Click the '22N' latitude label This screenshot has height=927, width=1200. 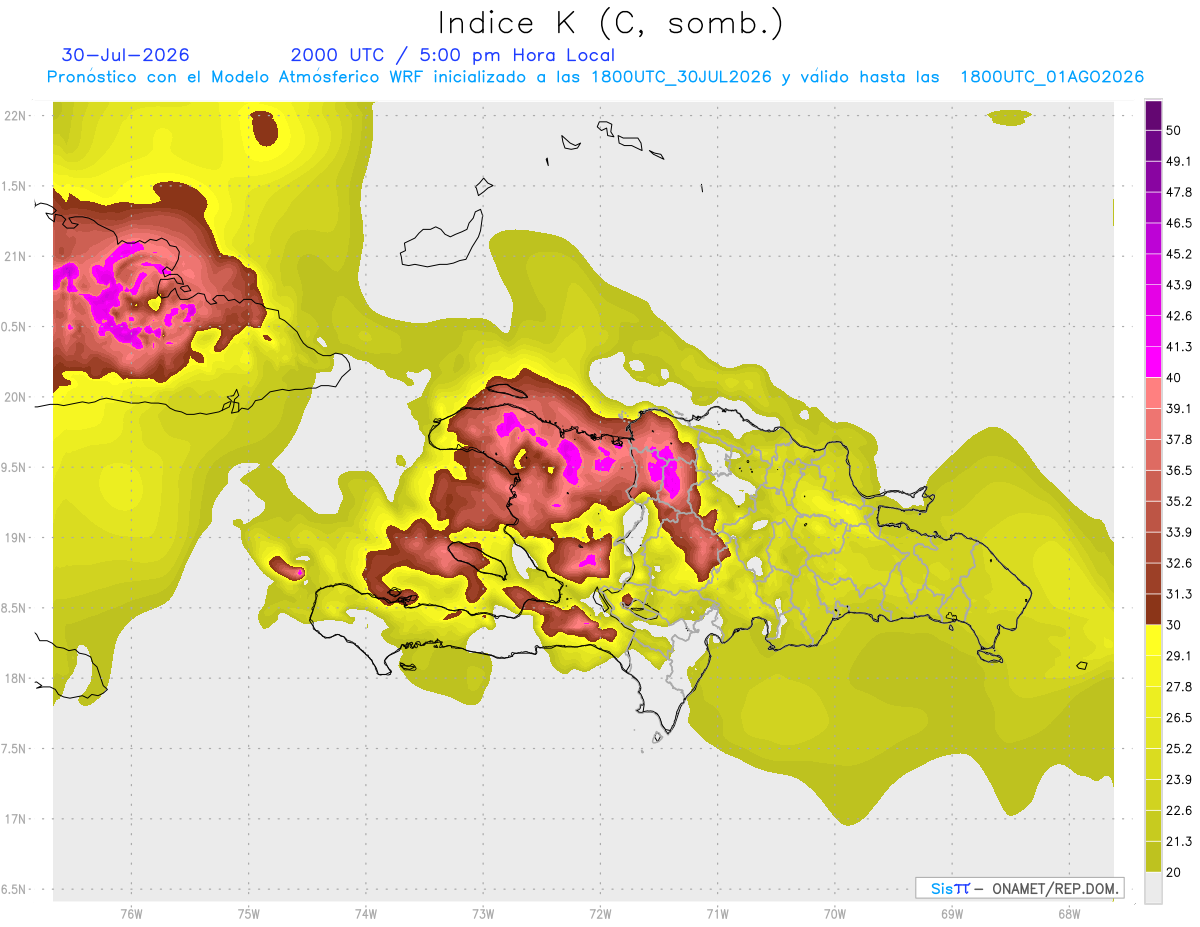[x=17, y=116]
